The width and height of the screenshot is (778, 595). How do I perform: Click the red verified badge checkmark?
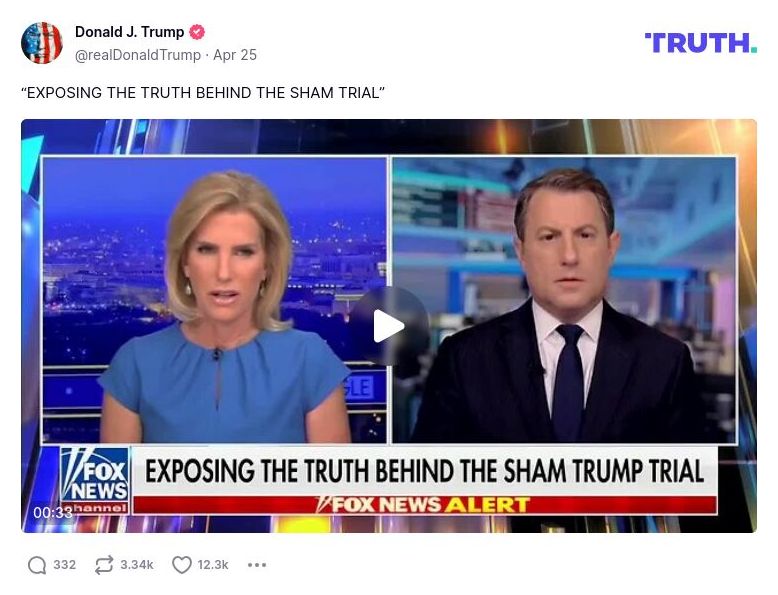pyautogui.click(x=197, y=32)
